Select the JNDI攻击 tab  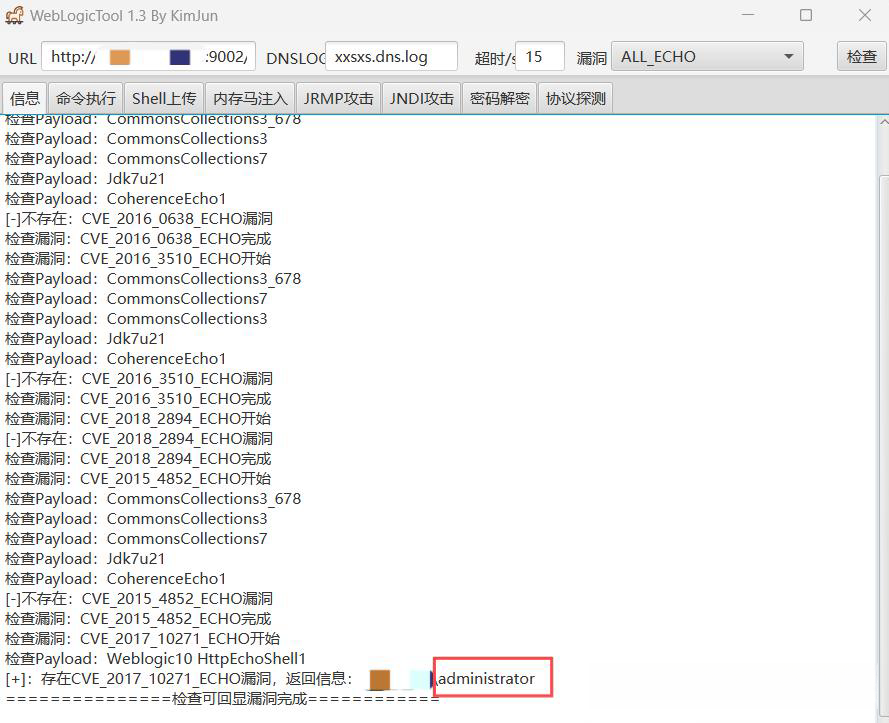pos(422,99)
